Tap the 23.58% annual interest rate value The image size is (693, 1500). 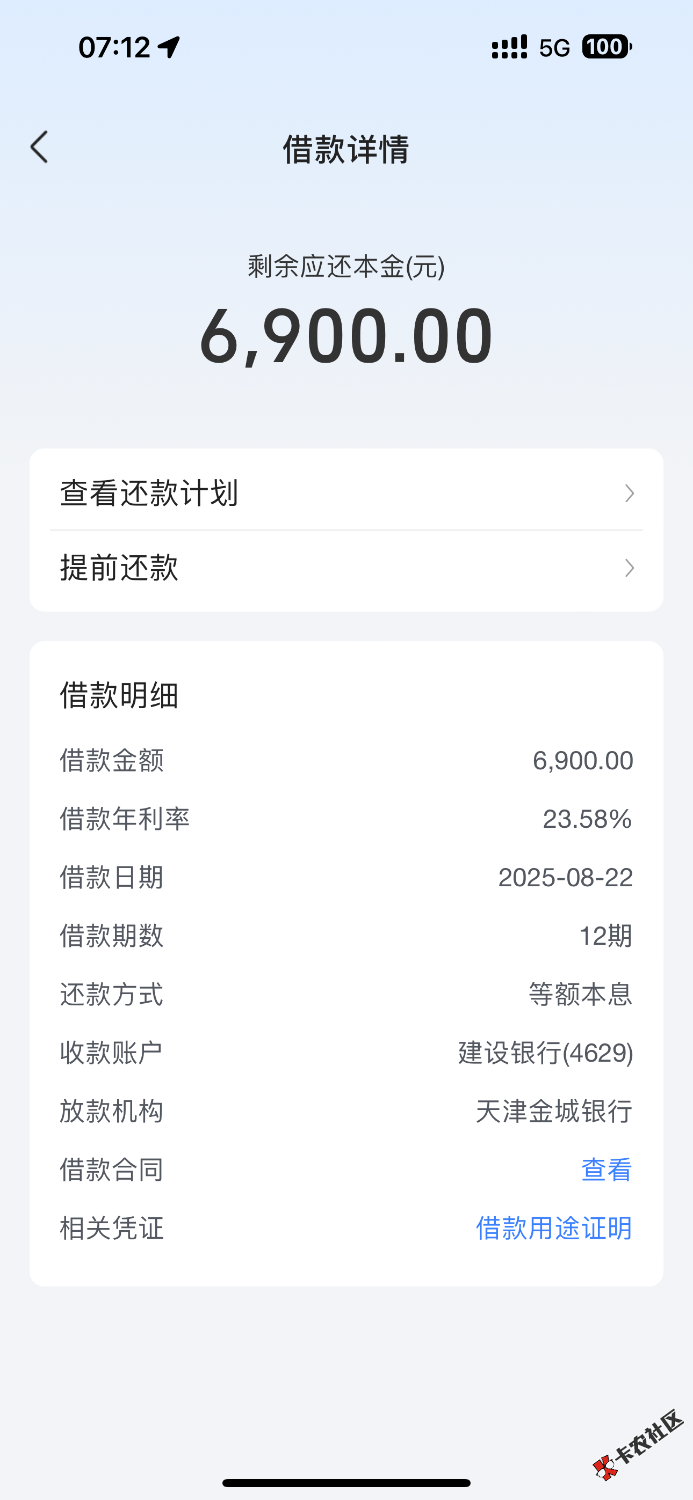587,819
